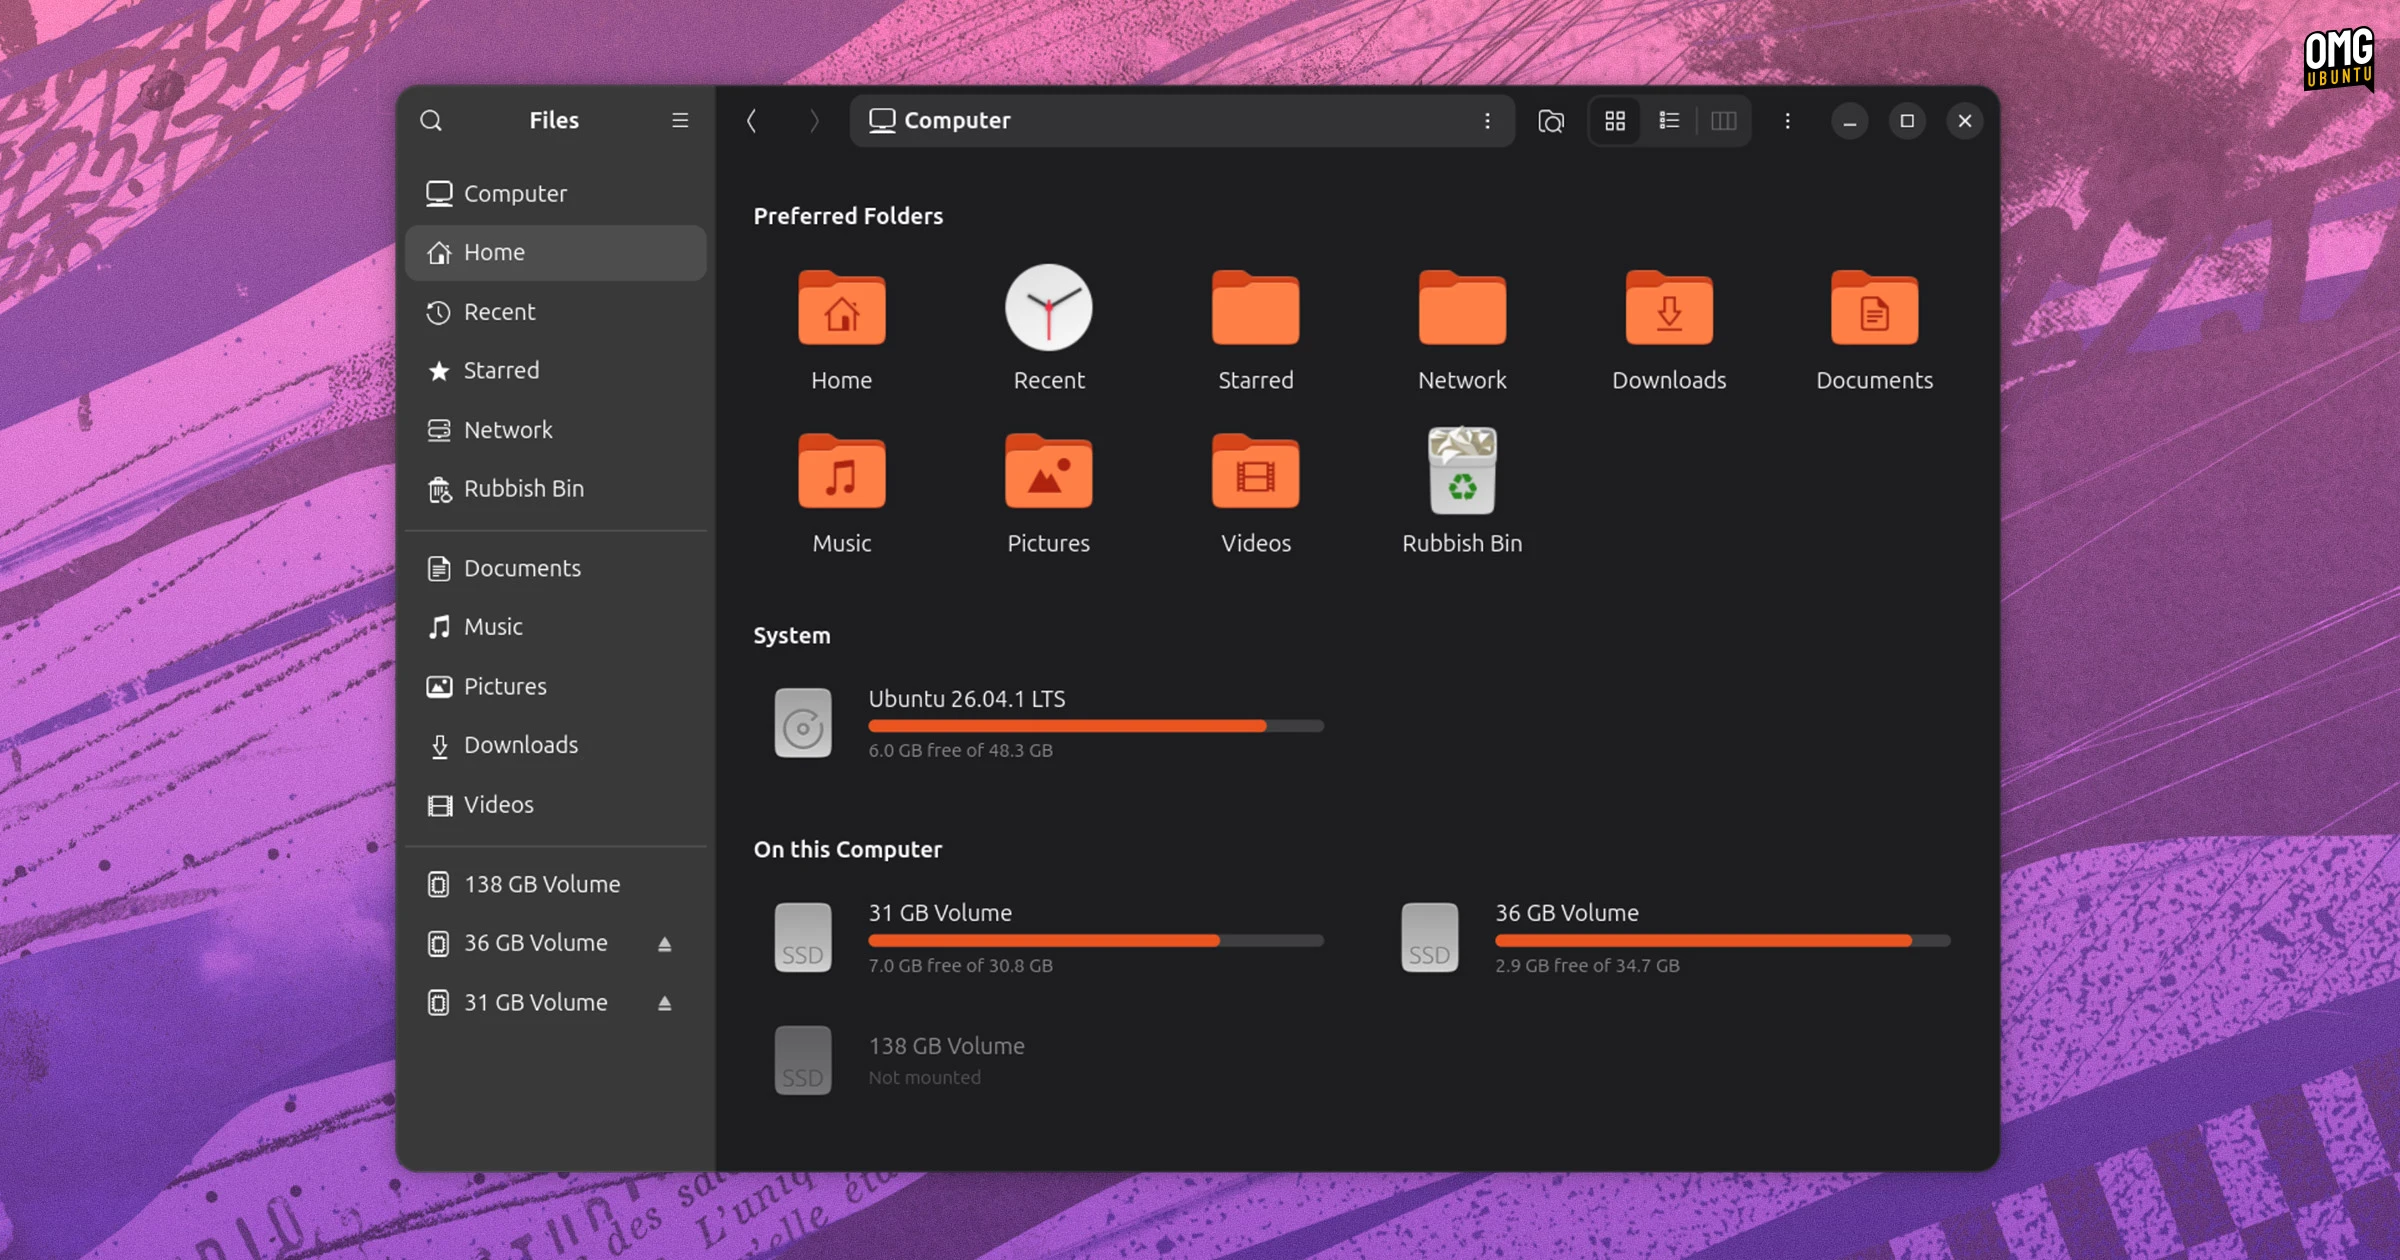Open Starred in the sidebar
This screenshot has height=1260, width=2400.
coord(556,371)
